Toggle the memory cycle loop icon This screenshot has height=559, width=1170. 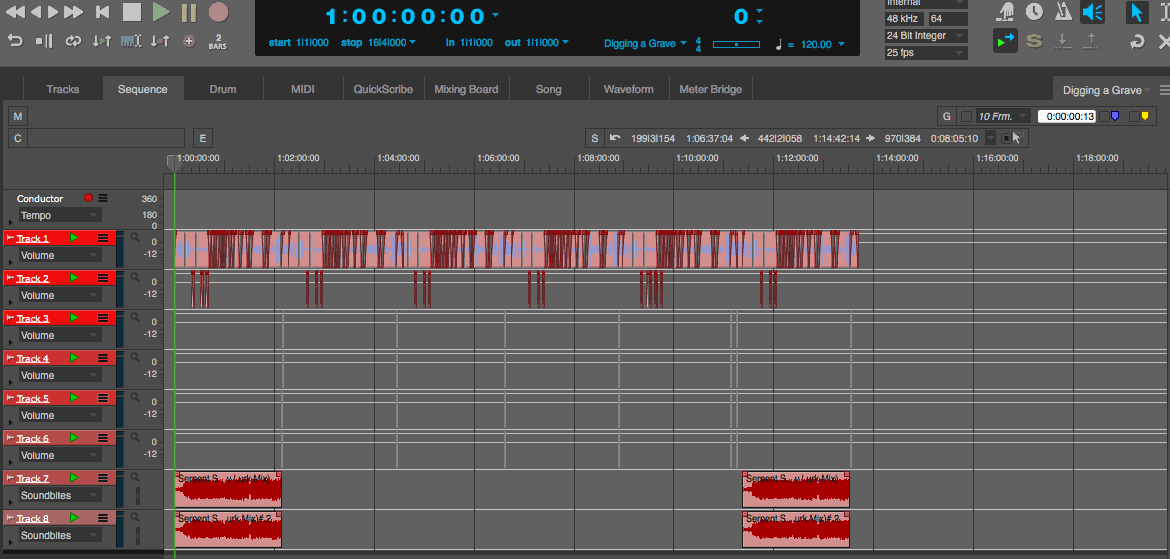pyautogui.click(x=73, y=41)
